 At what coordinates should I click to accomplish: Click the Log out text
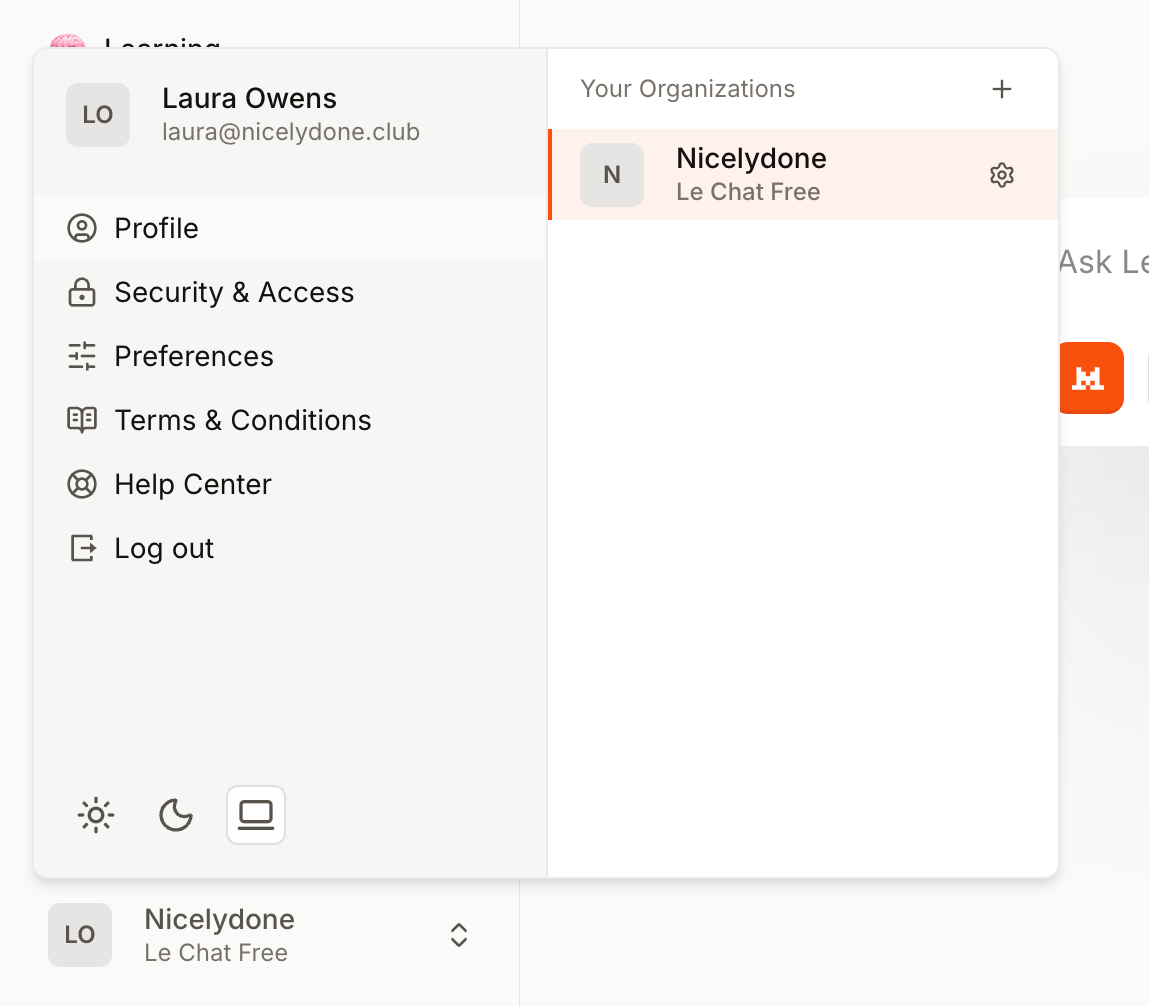[x=164, y=548]
